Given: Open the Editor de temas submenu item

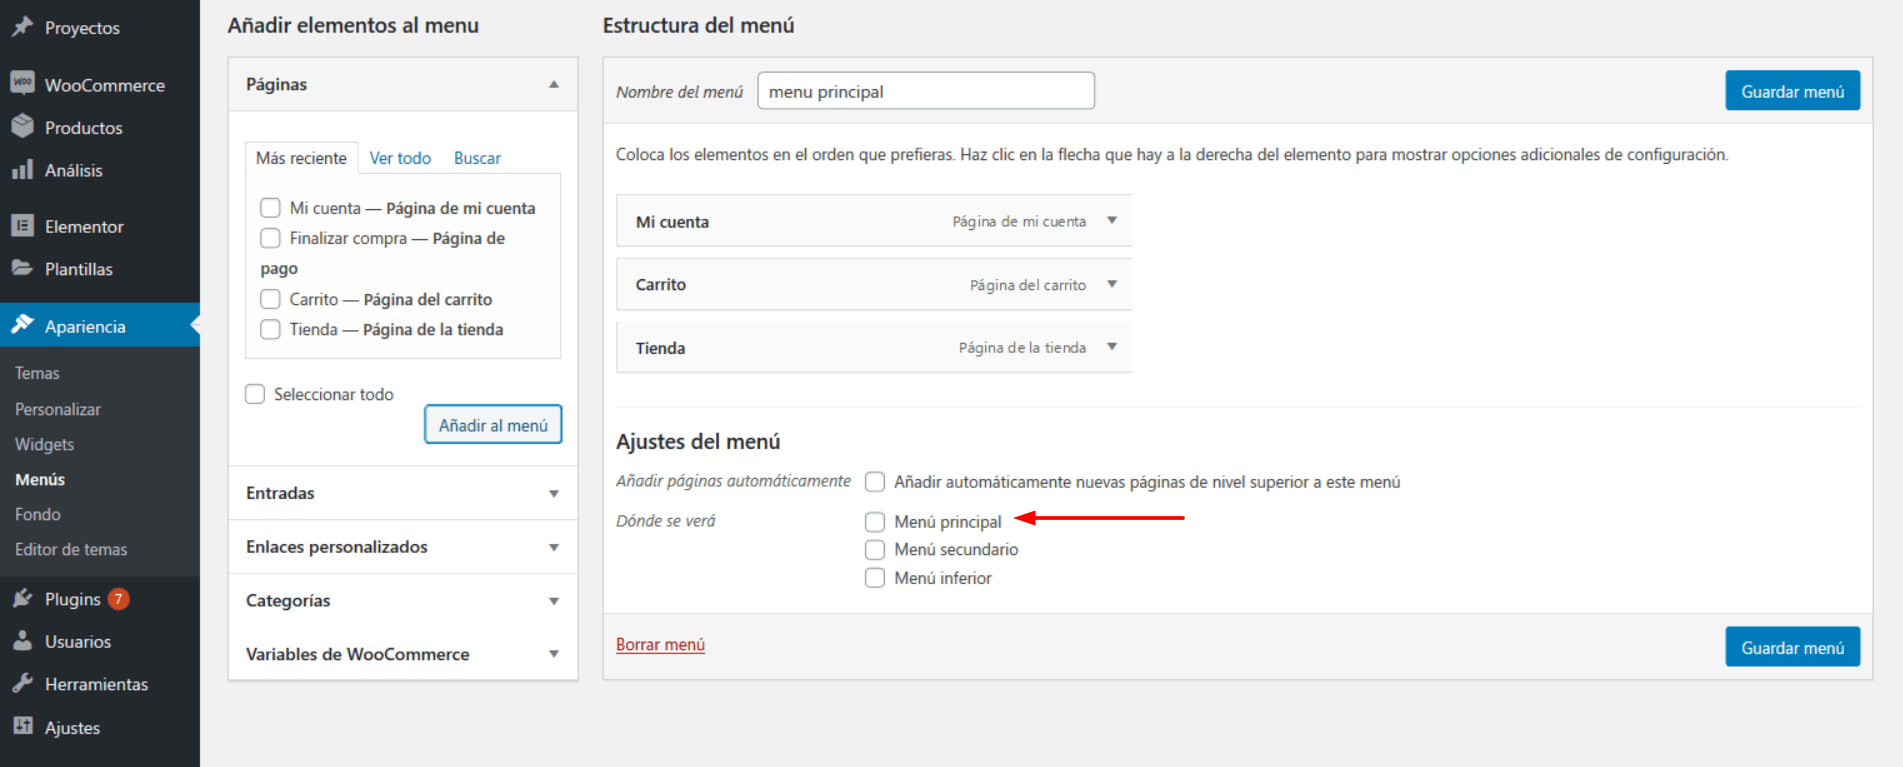Looking at the screenshot, I should (71, 549).
